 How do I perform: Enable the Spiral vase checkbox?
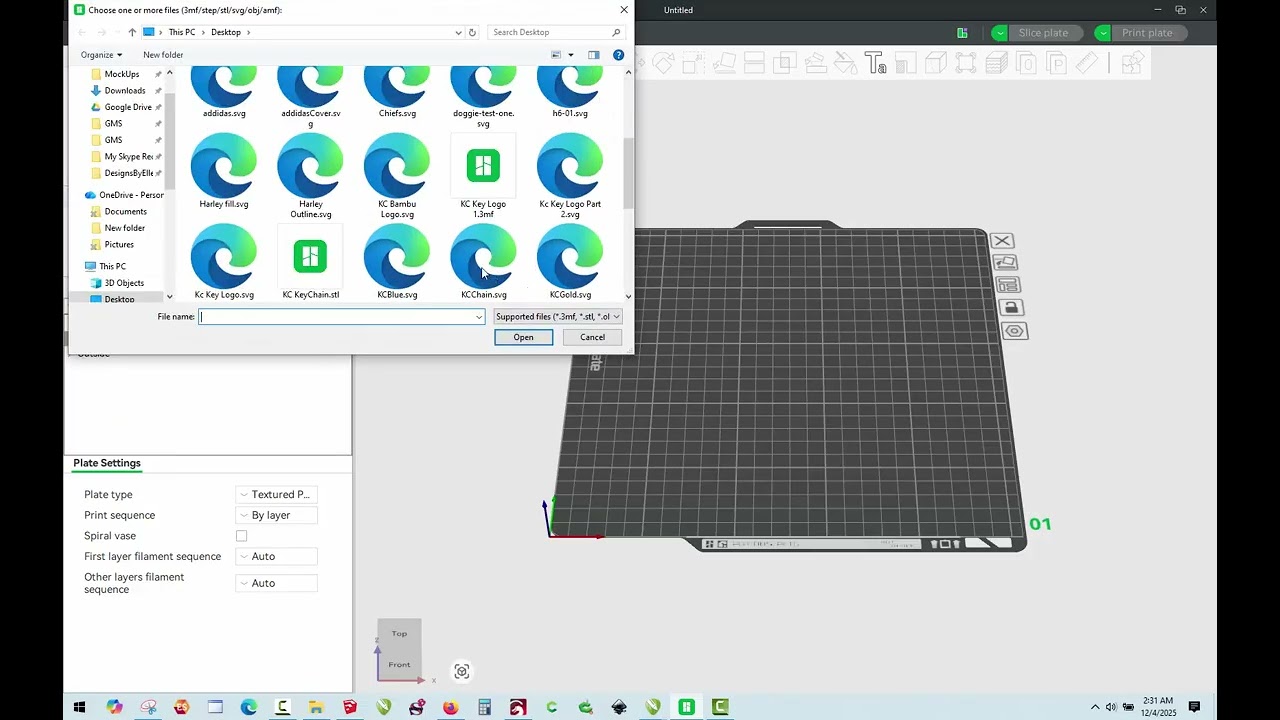click(x=241, y=536)
